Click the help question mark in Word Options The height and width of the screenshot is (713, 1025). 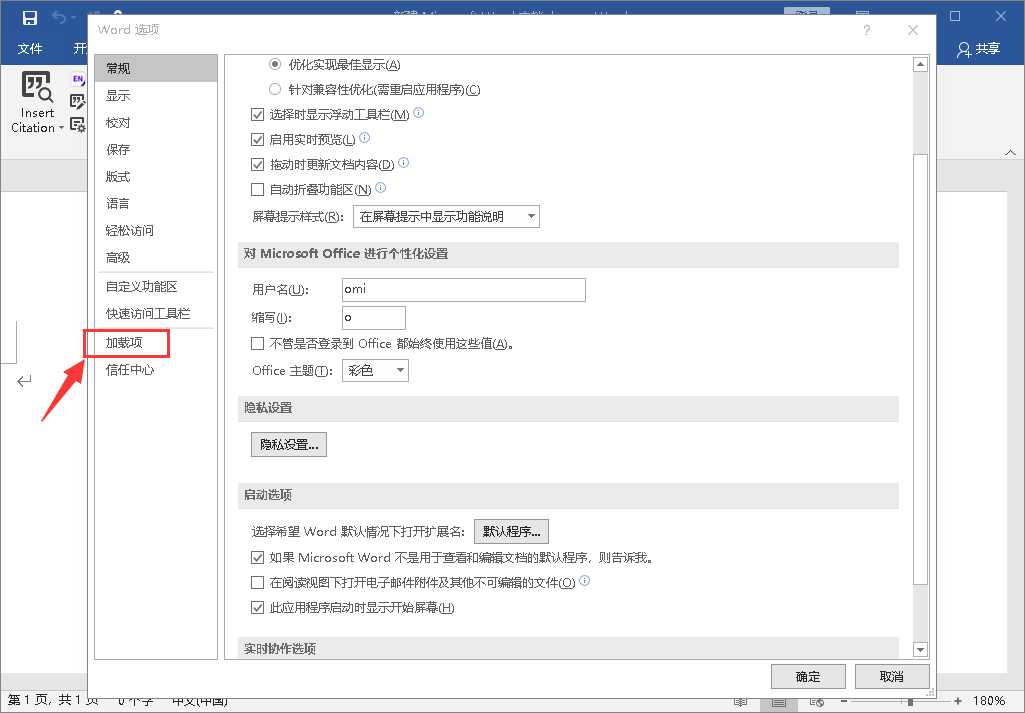click(867, 30)
